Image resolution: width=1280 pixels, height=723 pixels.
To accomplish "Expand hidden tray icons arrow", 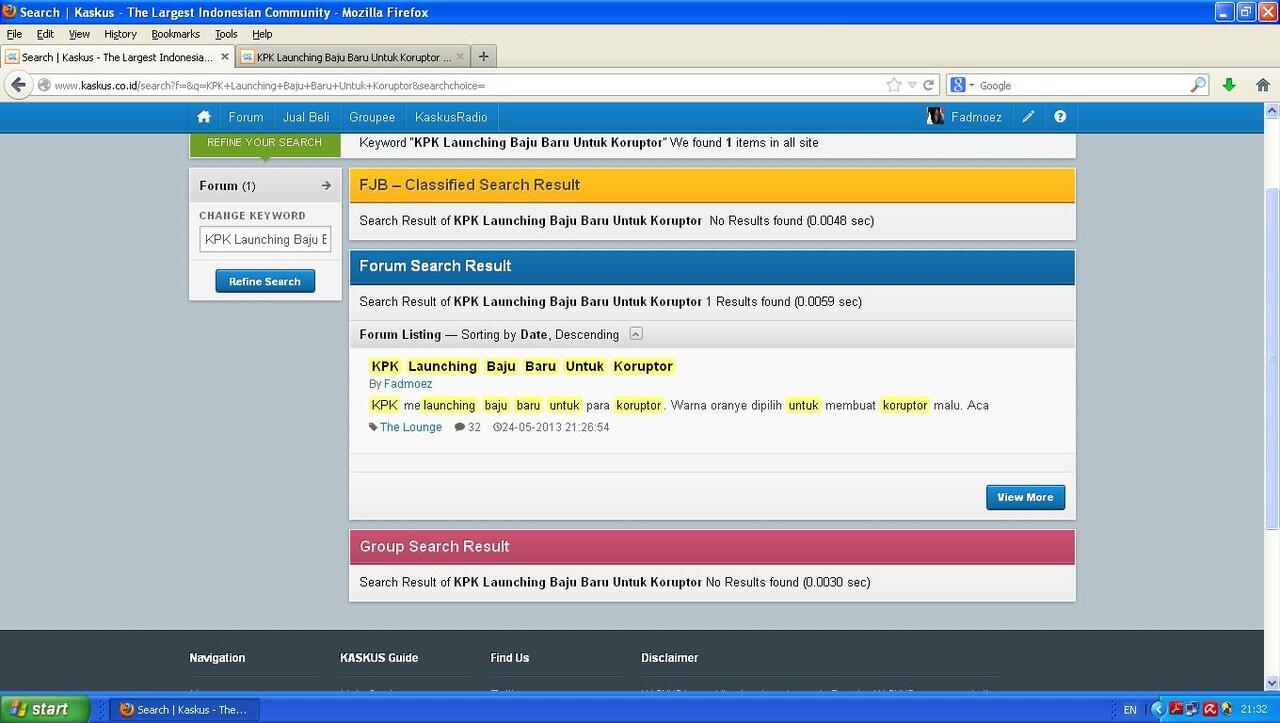I will [1158, 709].
